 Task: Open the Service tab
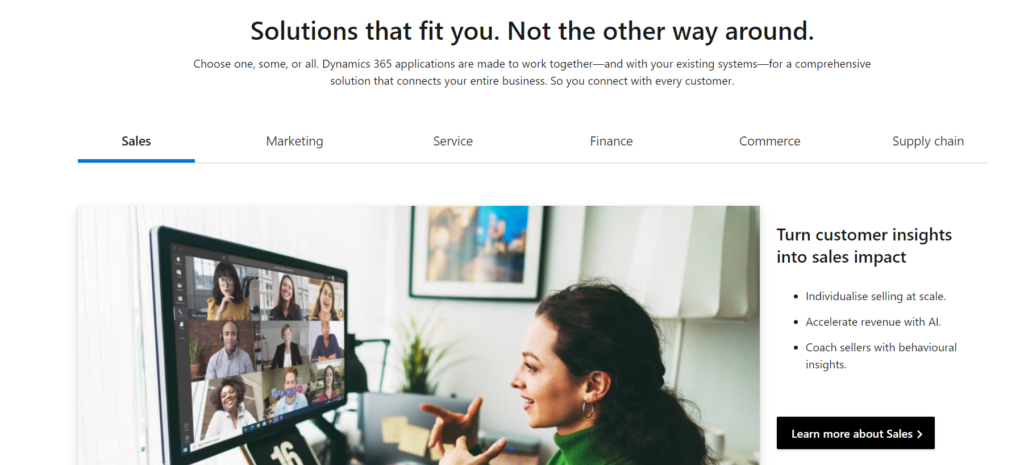pyautogui.click(x=453, y=141)
